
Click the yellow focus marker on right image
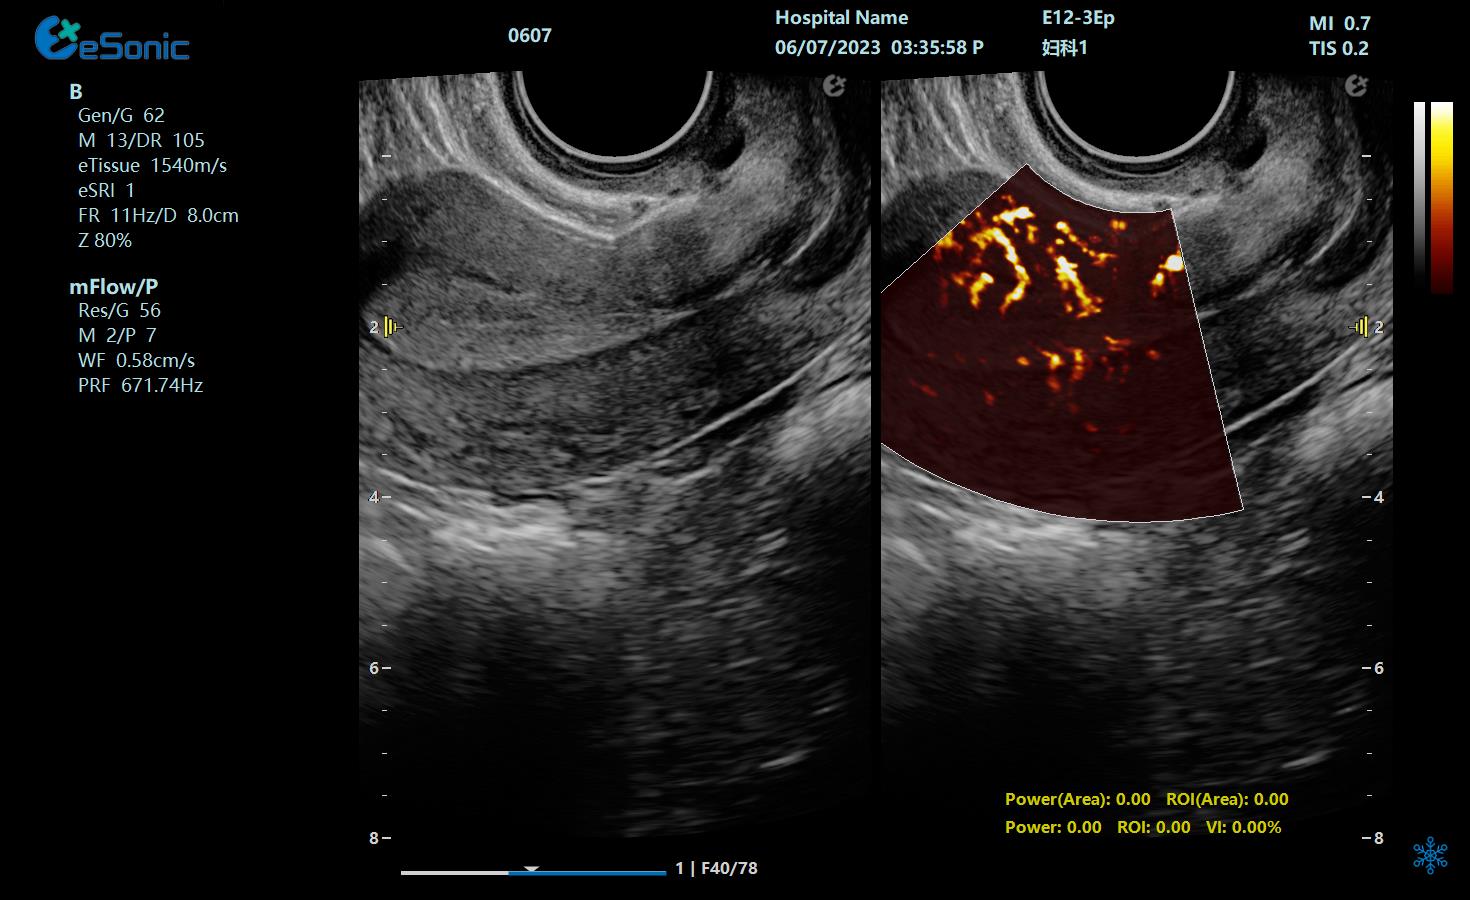click(1360, 327)
